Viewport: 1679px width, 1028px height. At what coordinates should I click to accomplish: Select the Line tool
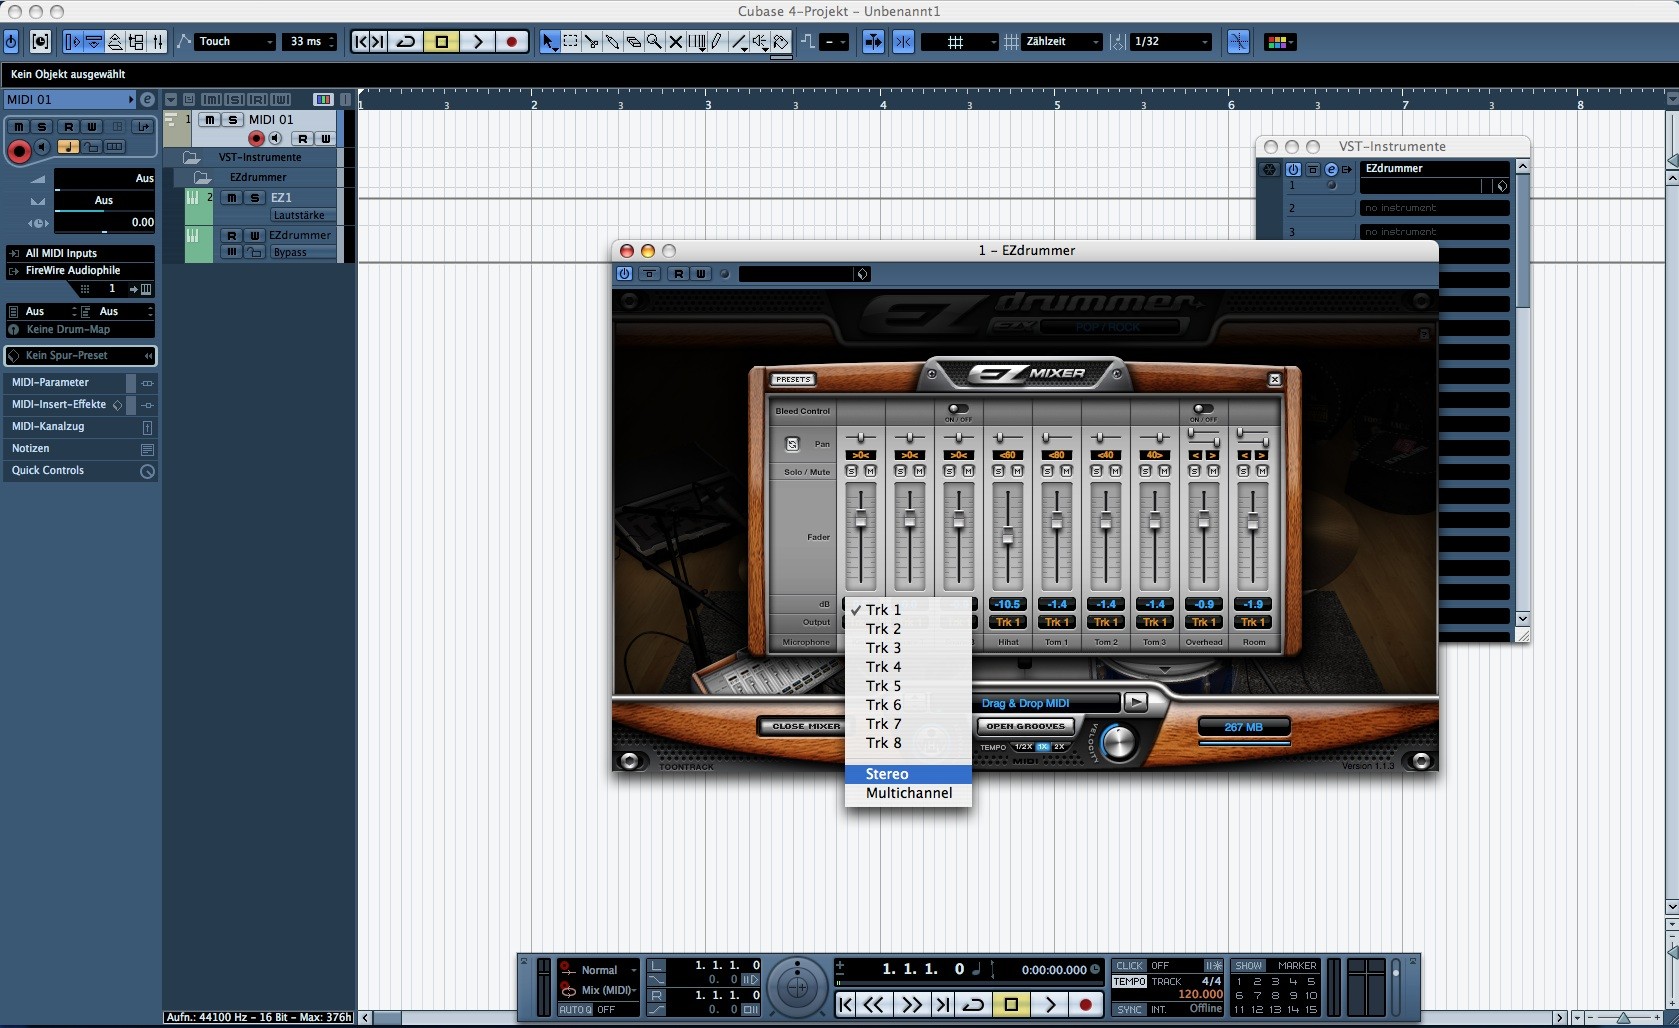coord(739,42)
